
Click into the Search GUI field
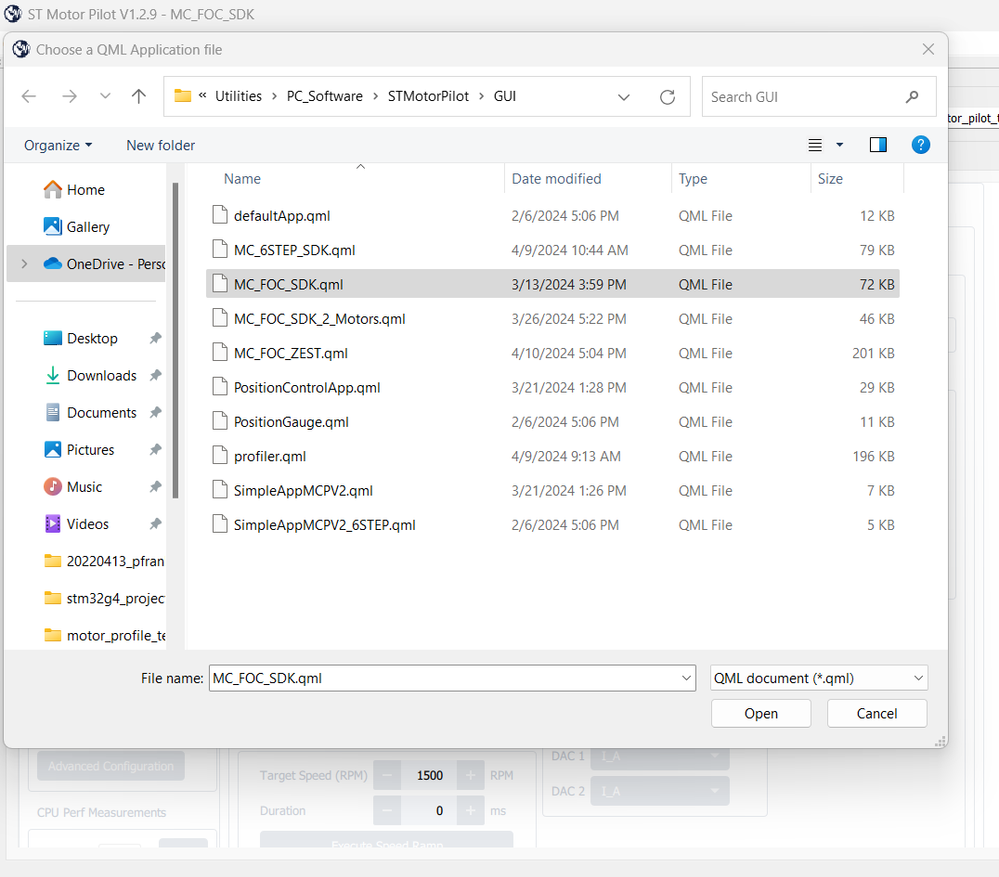click(x=819, y=97)
